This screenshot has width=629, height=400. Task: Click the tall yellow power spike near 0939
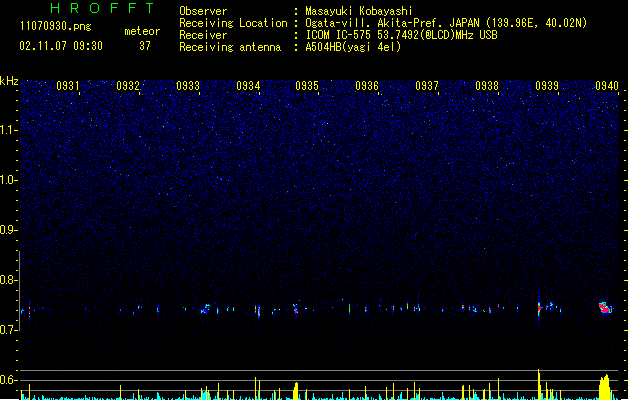(x=539, y=384)
